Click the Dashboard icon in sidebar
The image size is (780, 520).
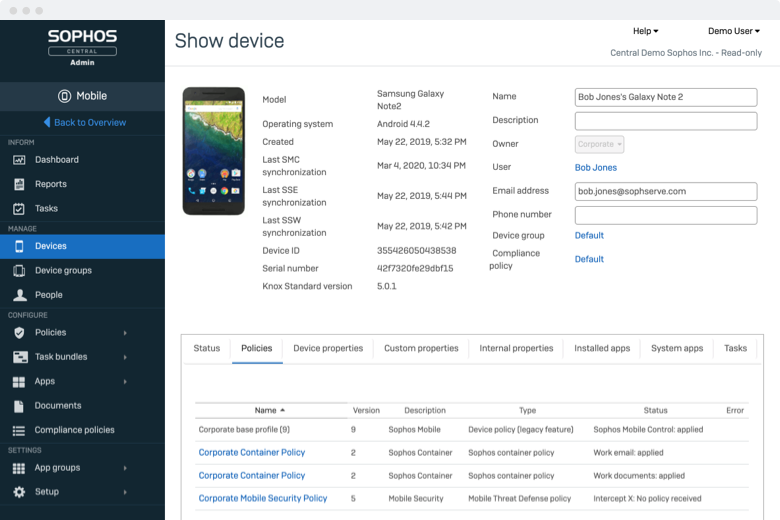(x=18, y=160)
